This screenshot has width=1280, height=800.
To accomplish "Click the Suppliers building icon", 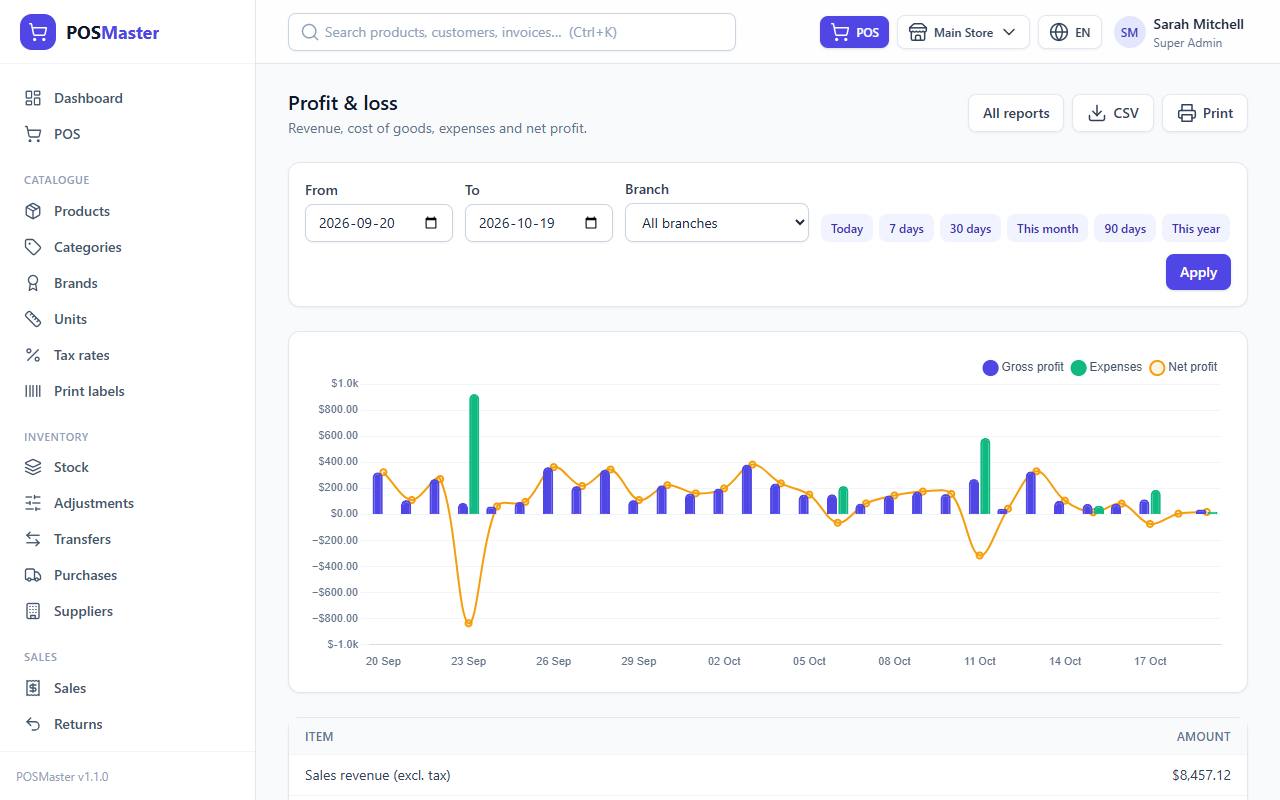I will coord(33,611).
